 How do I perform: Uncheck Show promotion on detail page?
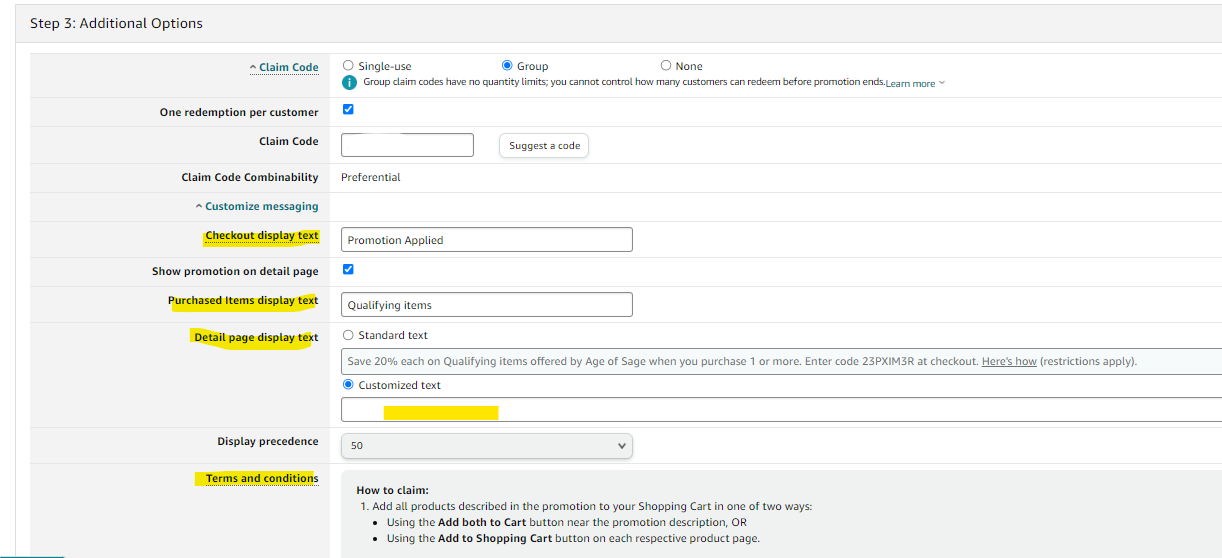point(348,269)
